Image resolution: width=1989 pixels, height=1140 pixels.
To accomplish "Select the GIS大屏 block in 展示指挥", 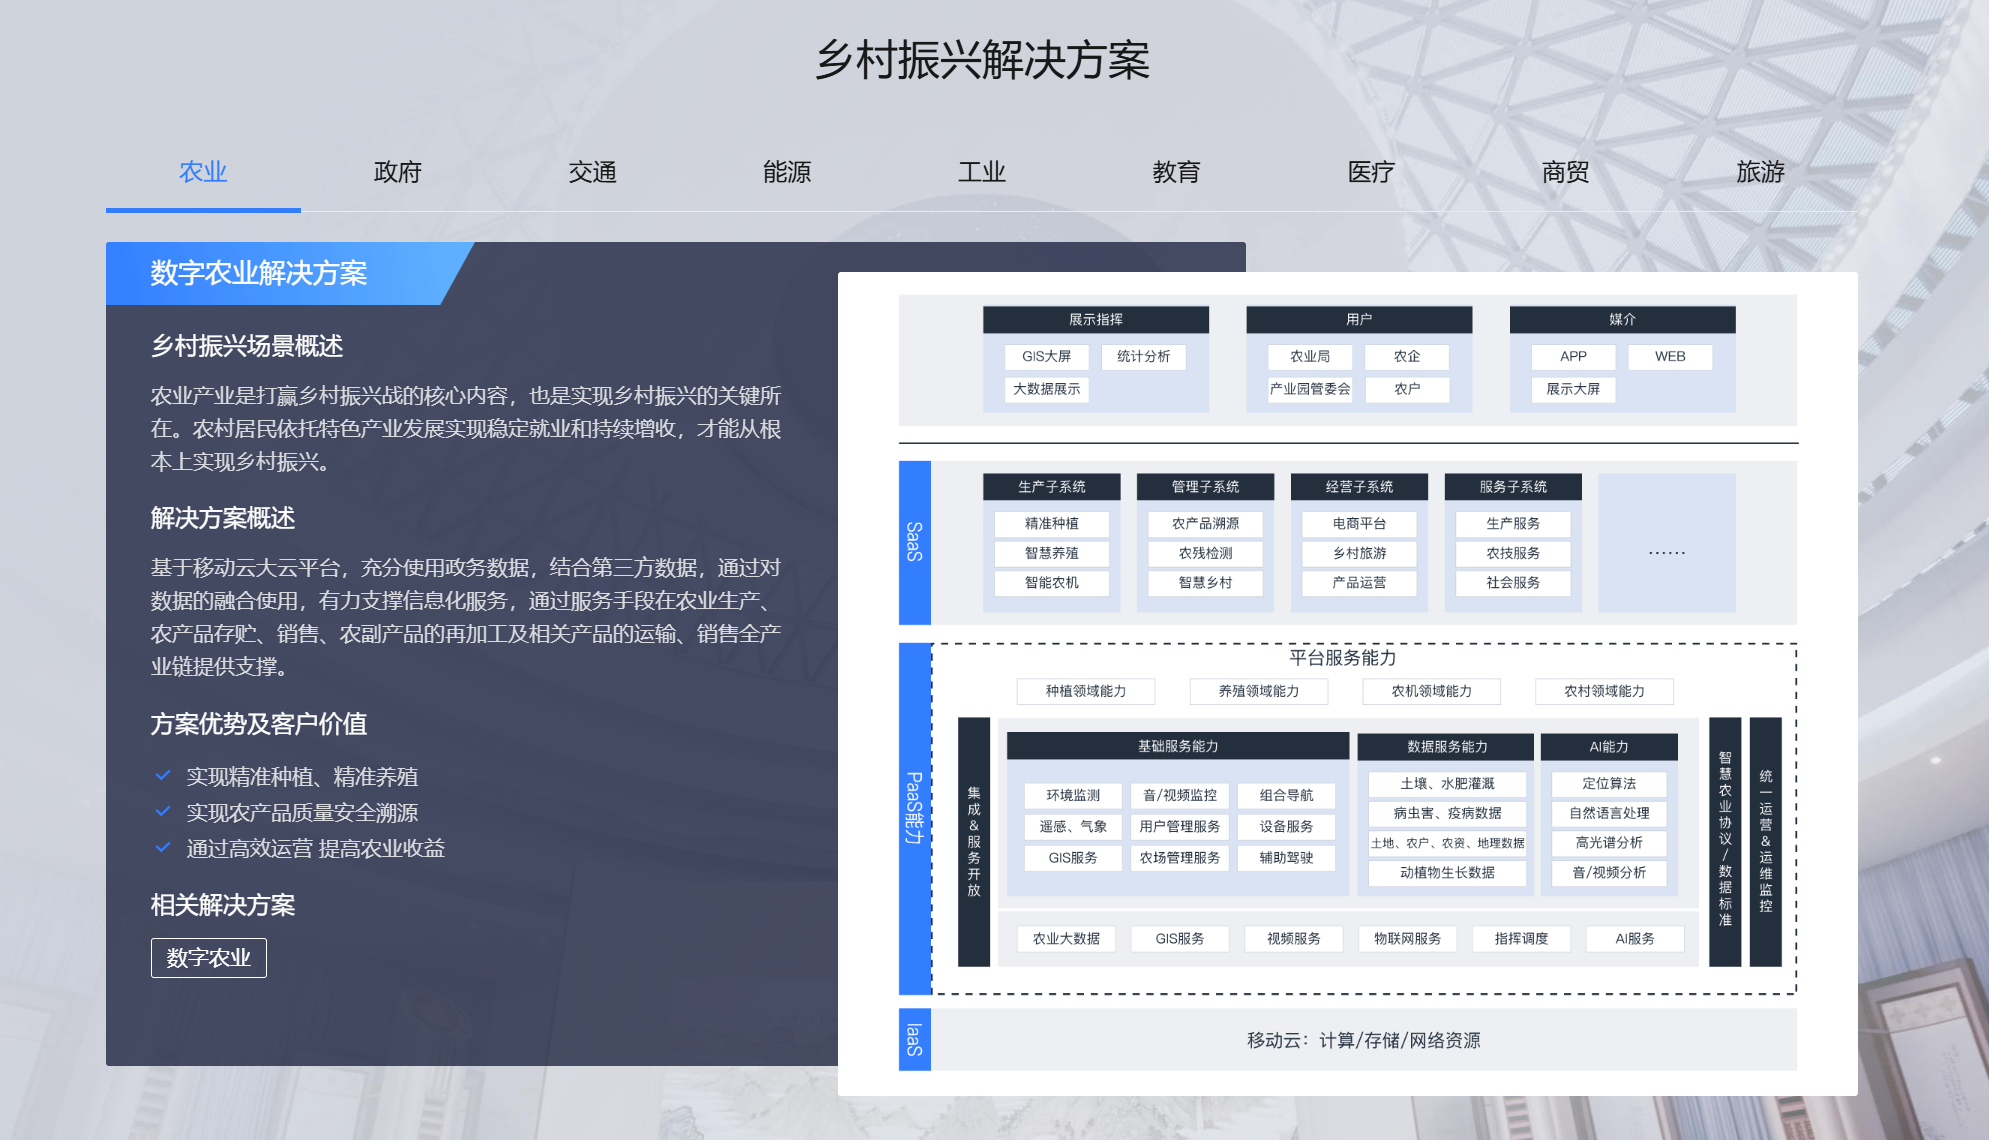I will [1048, 356].
